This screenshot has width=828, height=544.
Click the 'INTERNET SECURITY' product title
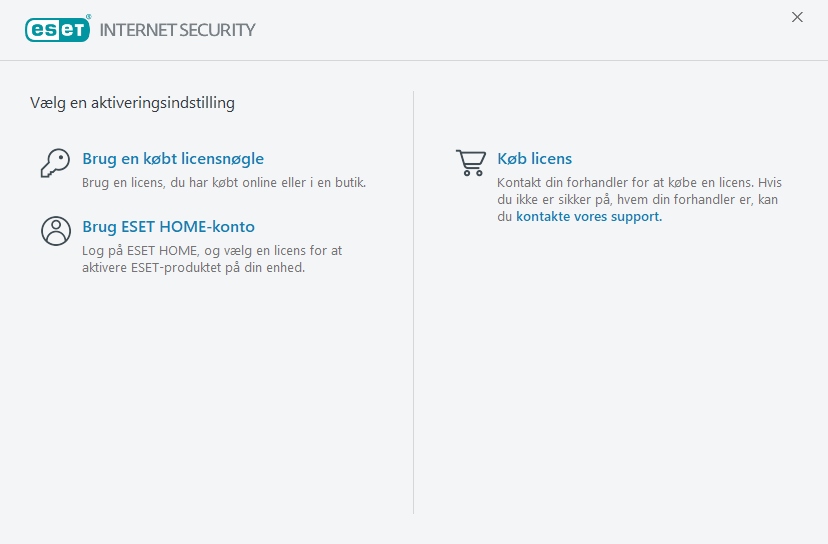(177, 30)
